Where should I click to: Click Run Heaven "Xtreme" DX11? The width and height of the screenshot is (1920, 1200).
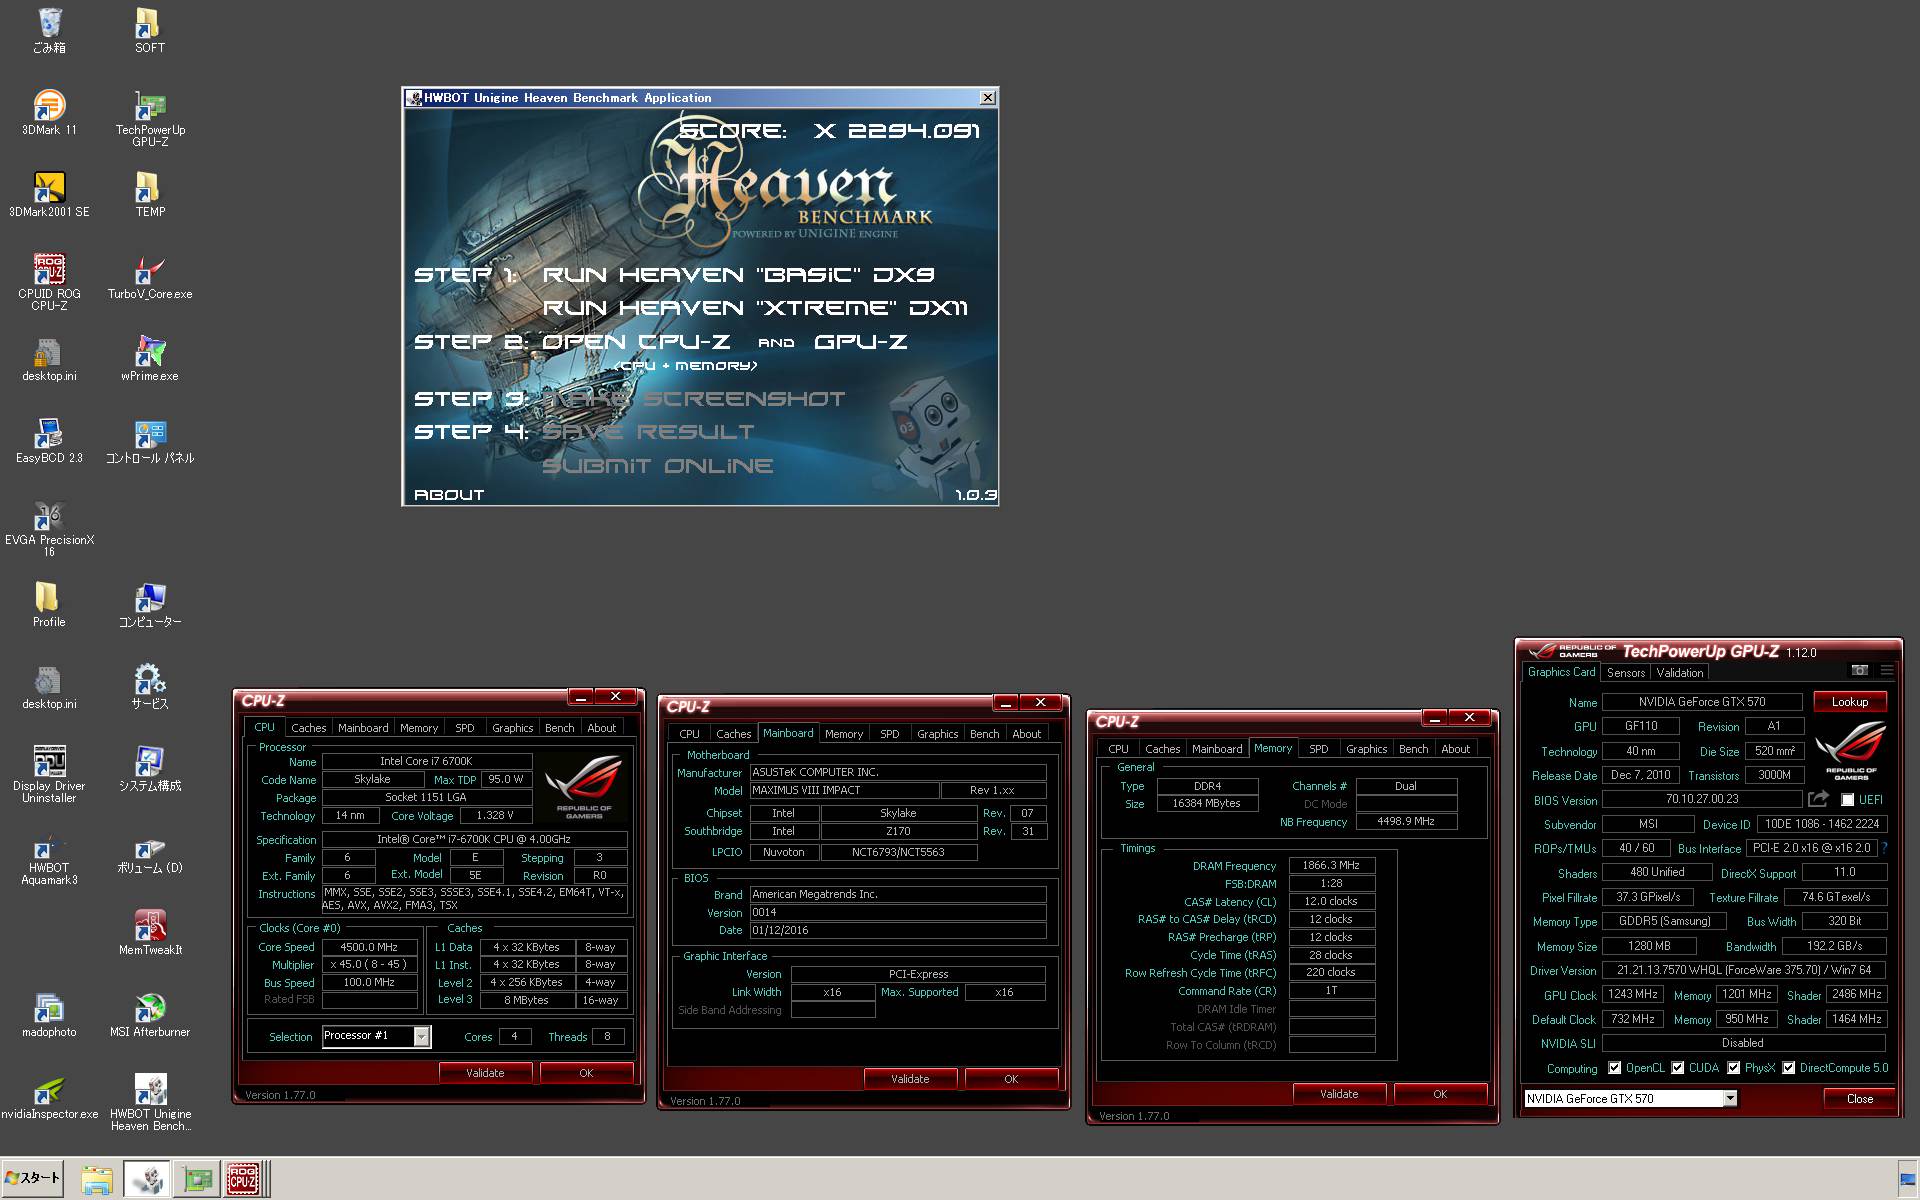tap(755, 308)
